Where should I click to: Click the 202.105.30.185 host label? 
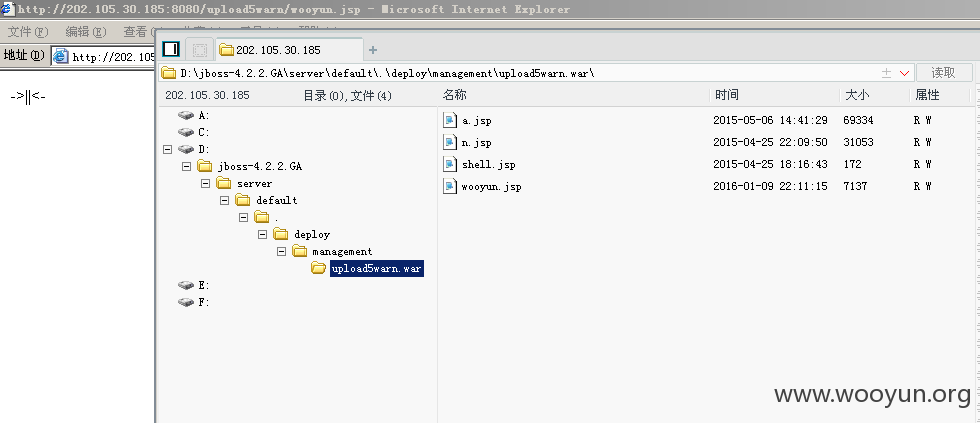pos(207,96)
